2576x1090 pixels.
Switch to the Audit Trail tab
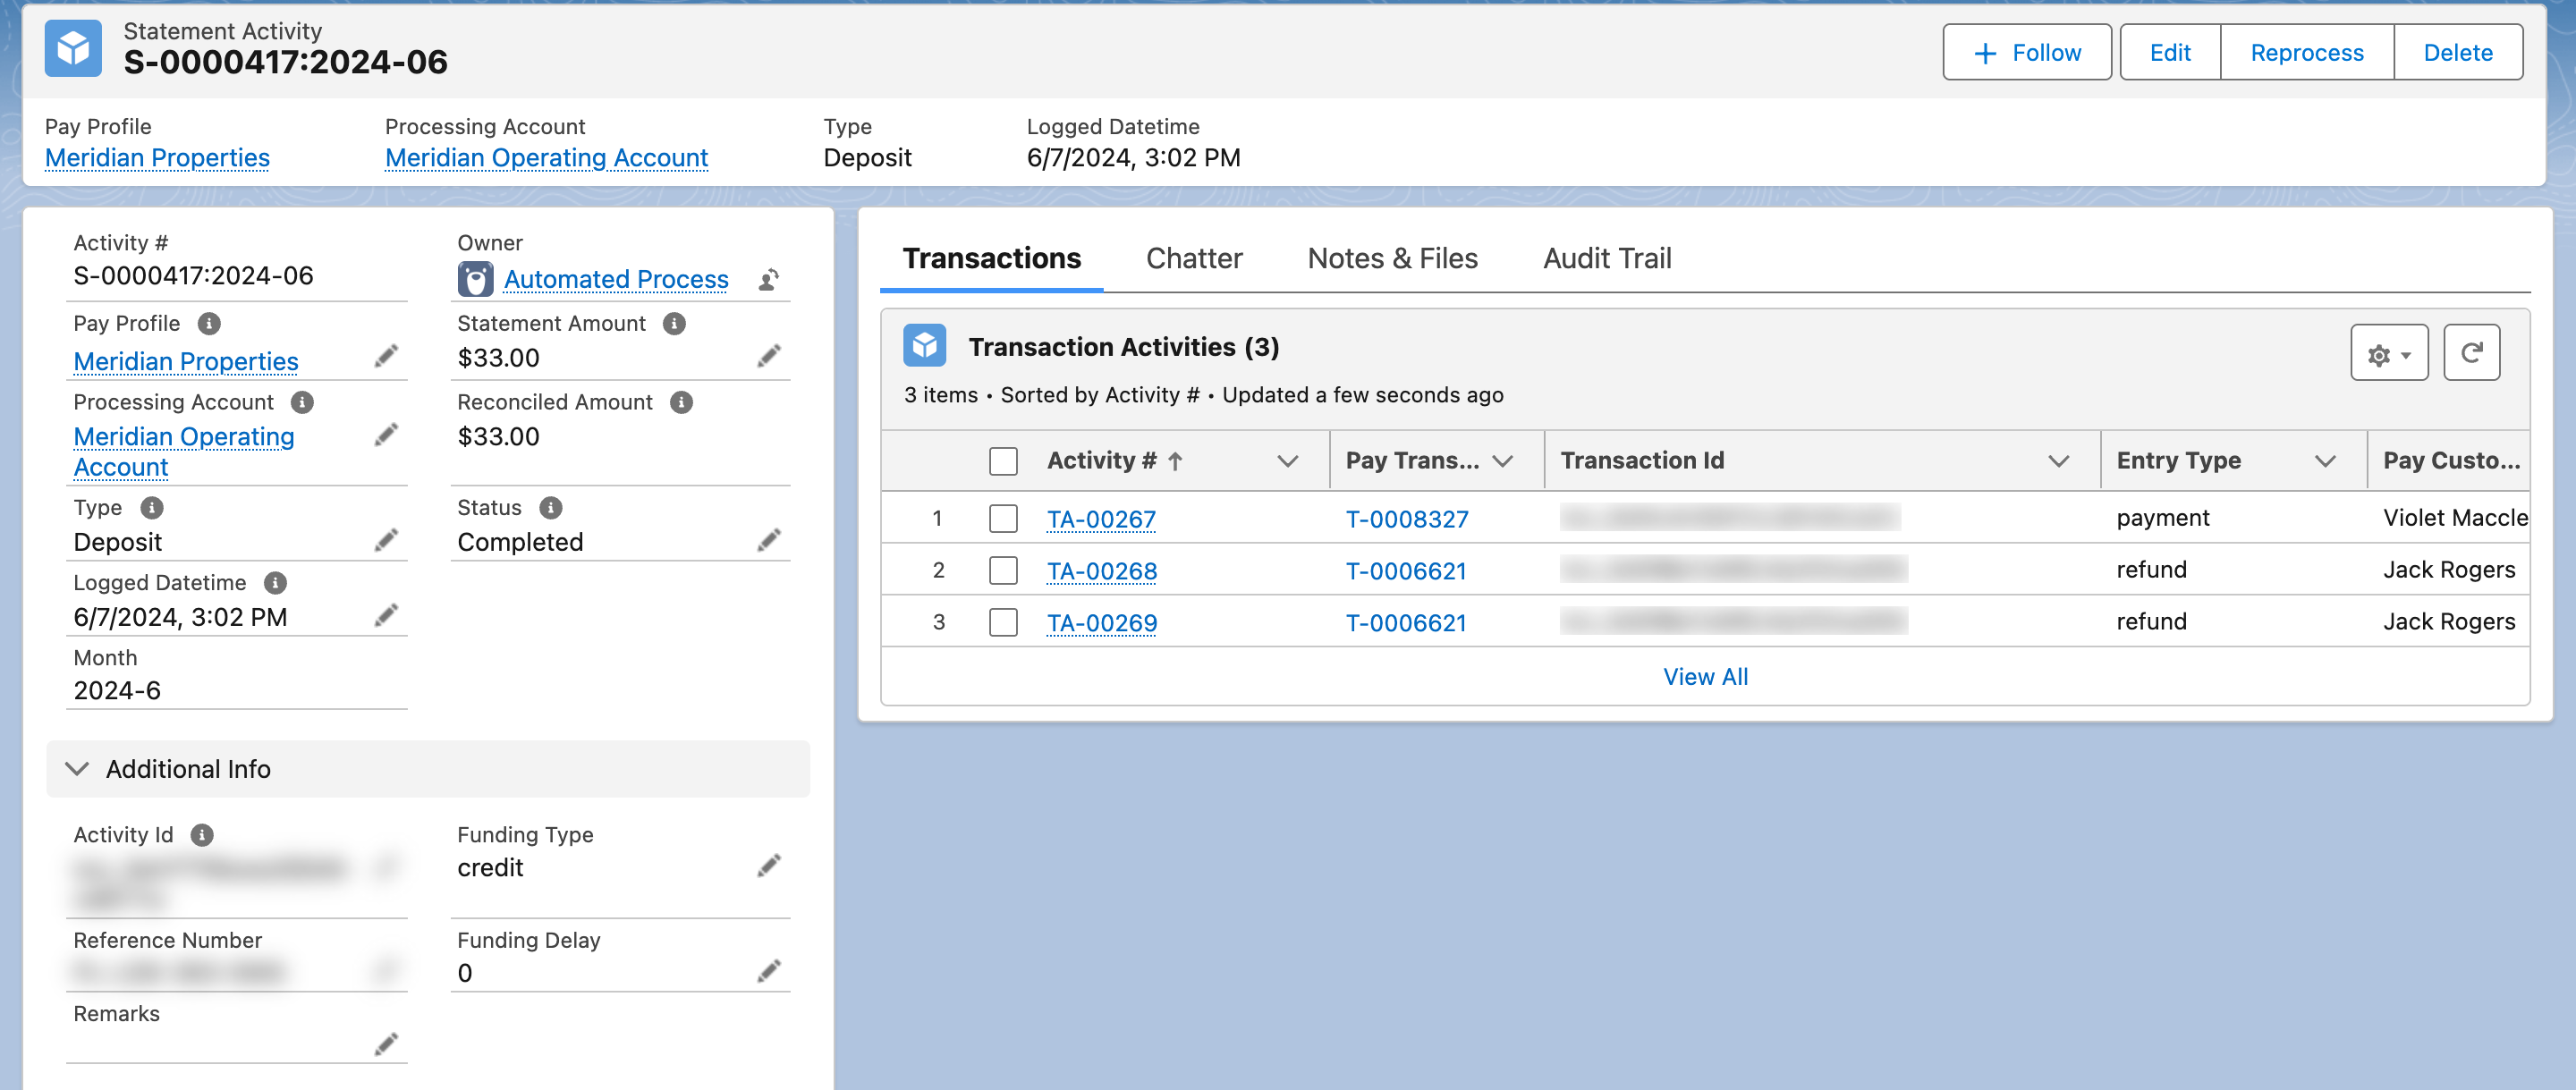pyautogui.click(x=1607, y=259)
